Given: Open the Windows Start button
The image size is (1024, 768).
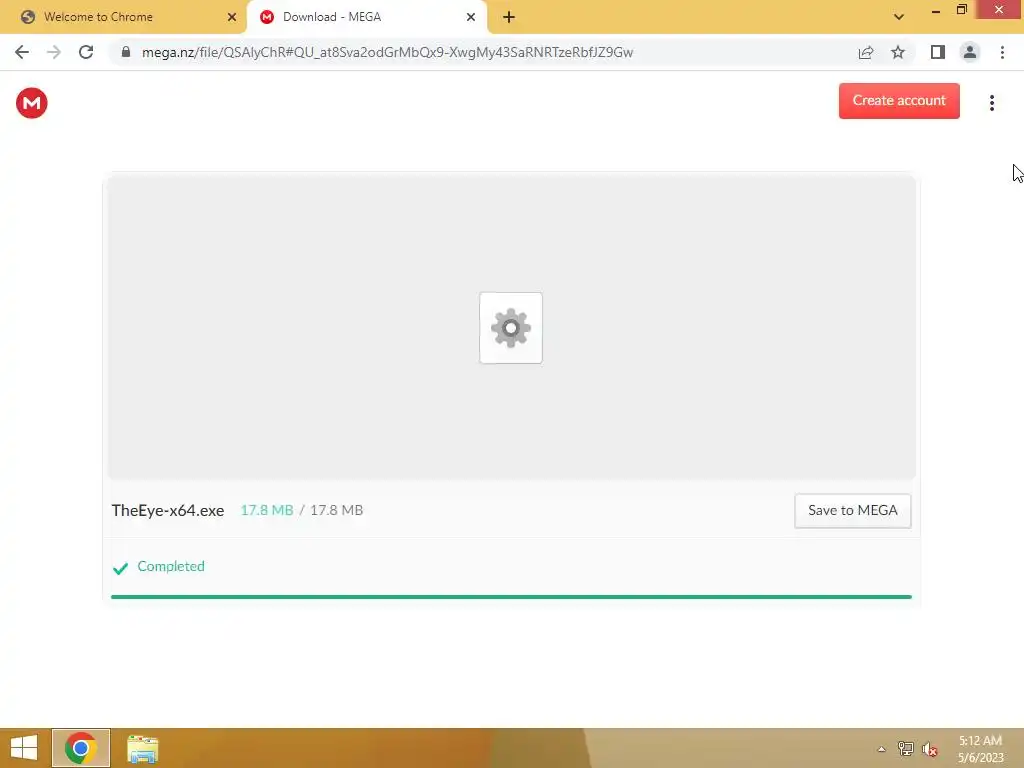Looking at the screenshot, I should [x=24, y=748].
